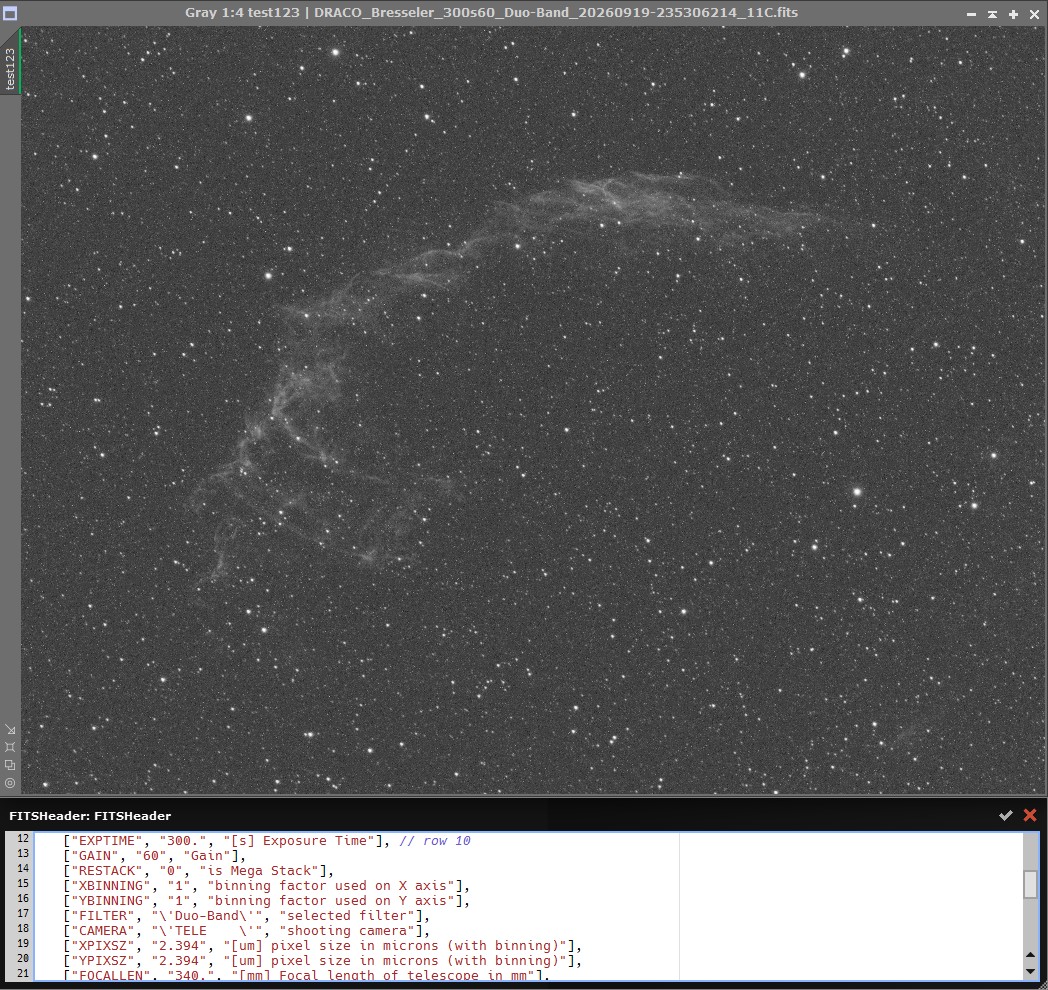Click the image window icon in title bar
This screenshot has height=990, width=1048.
10,13
